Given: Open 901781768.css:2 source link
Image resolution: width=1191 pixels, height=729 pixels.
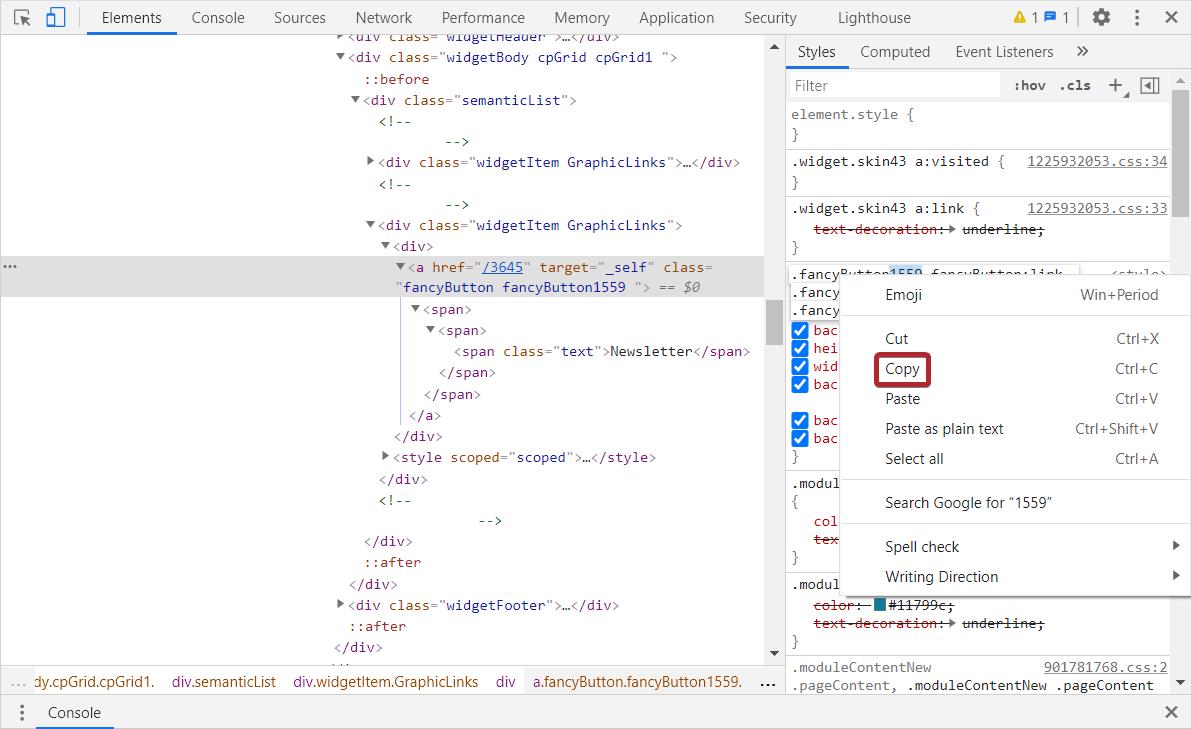Looking at the screenshot, I should [1105, 667].
